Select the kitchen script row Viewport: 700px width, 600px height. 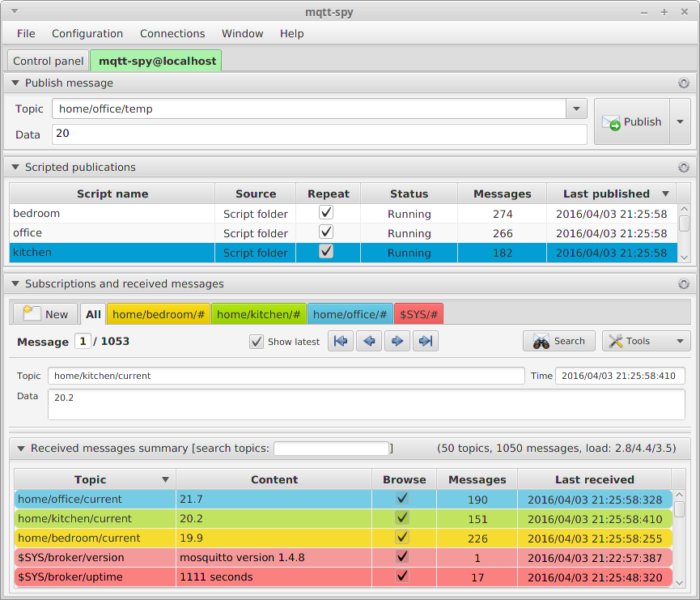pyautogui.click(x=343, y=253)
